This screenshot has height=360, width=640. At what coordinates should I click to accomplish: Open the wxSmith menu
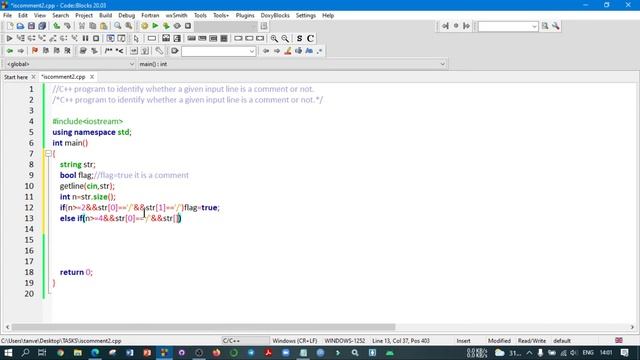(x=176, y=15)
